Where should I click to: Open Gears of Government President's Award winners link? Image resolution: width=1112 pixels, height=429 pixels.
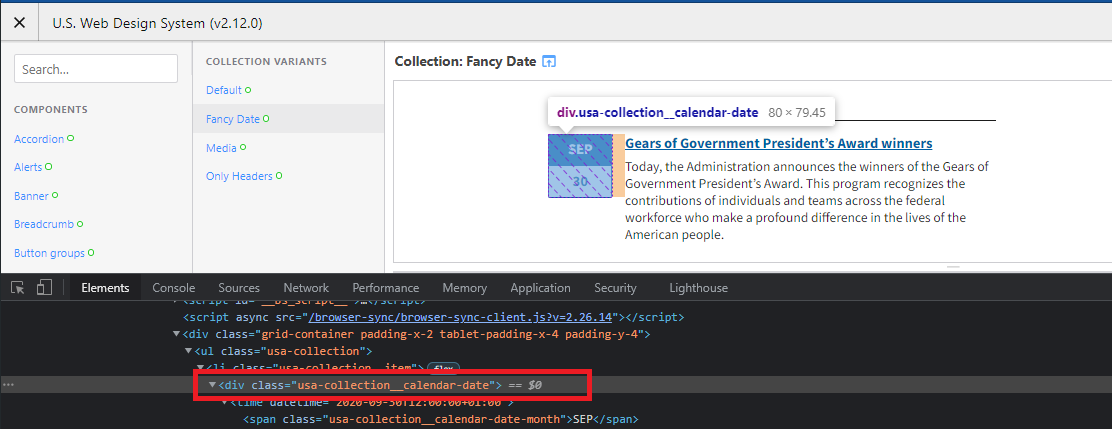coord(779,143)
